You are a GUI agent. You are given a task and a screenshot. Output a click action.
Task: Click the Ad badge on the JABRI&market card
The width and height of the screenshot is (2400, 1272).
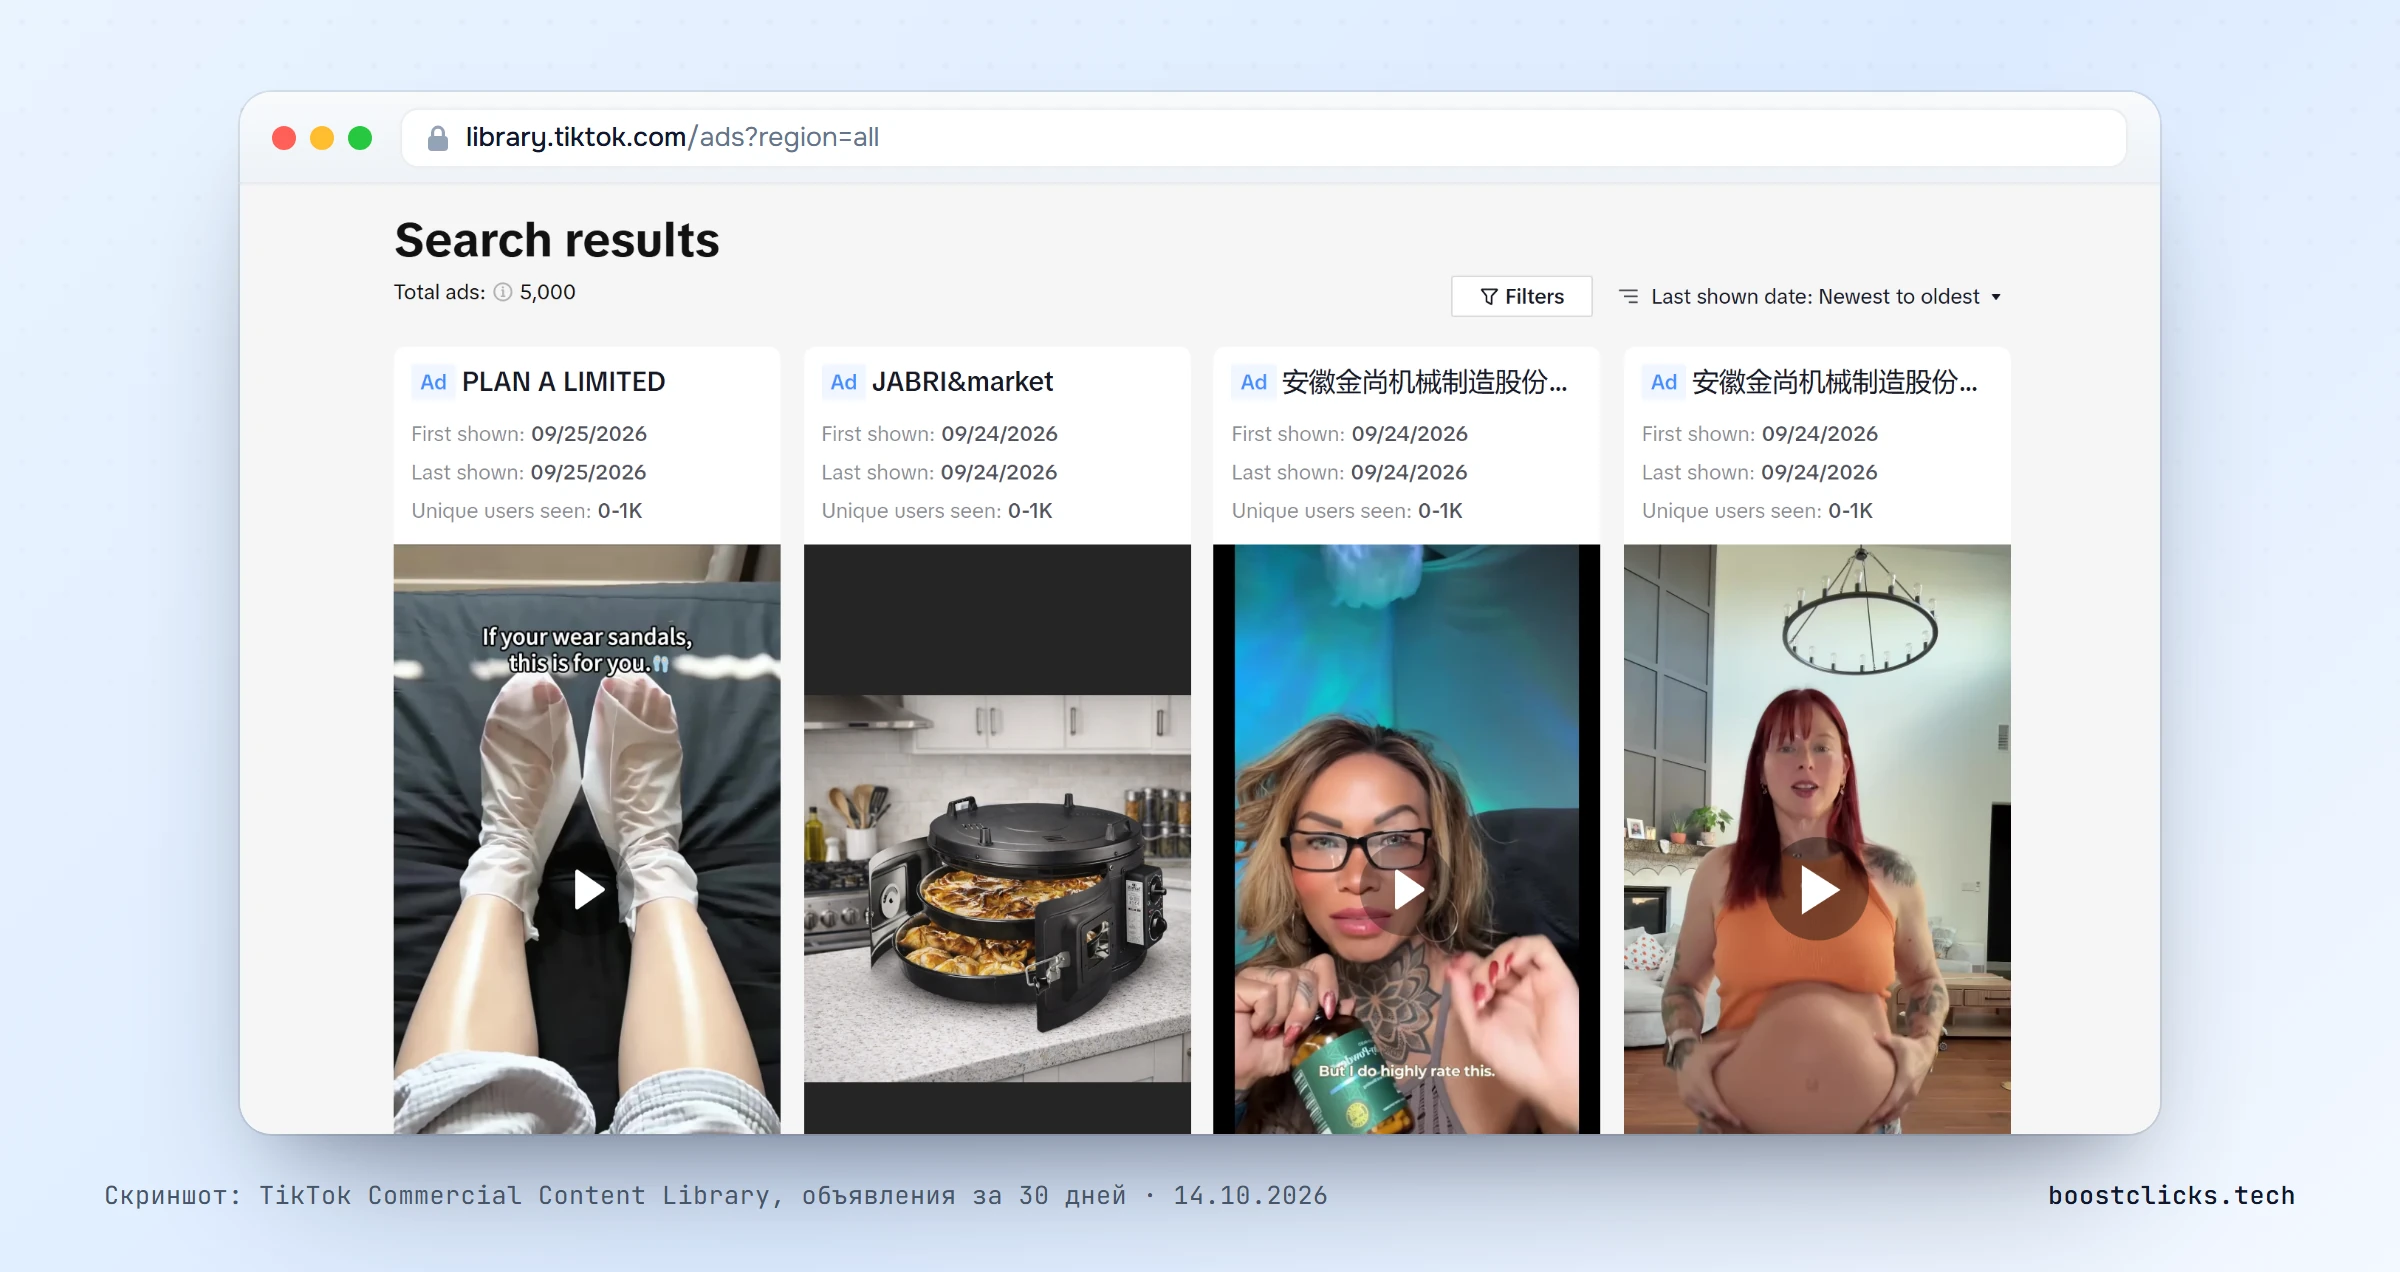coord(843,382)
